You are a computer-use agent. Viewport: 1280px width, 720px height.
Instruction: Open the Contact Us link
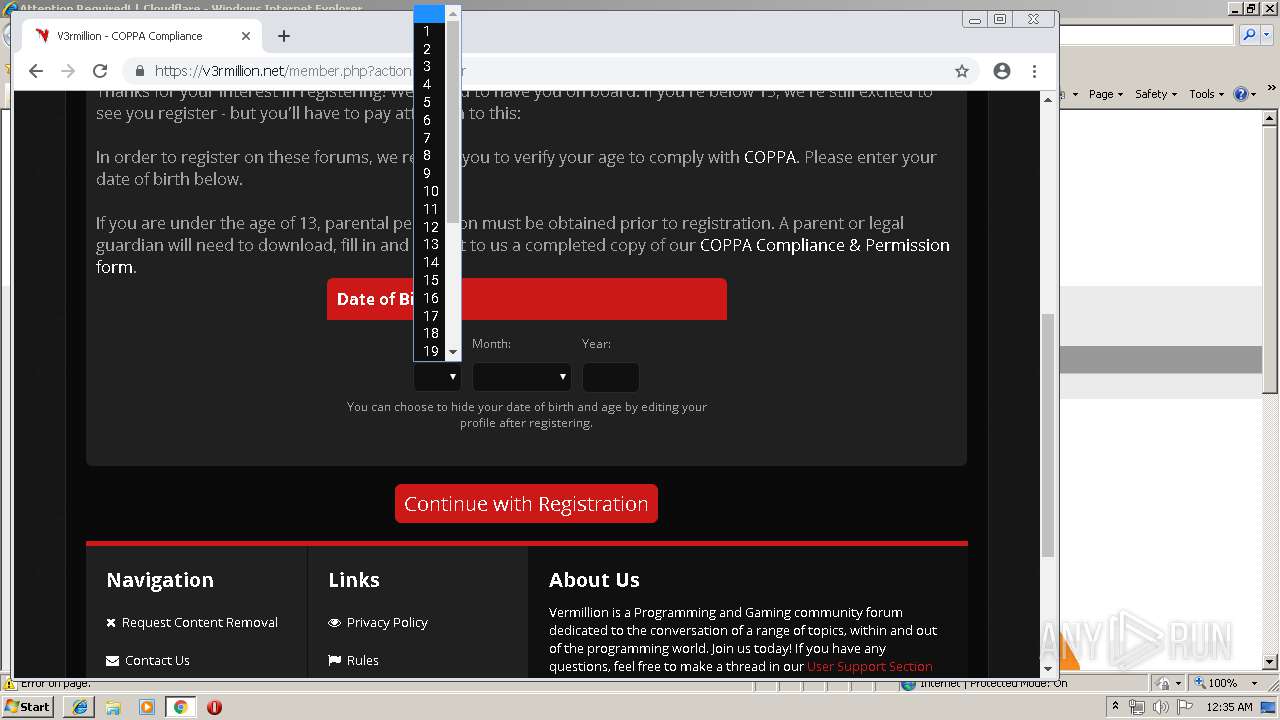[157, 660]
